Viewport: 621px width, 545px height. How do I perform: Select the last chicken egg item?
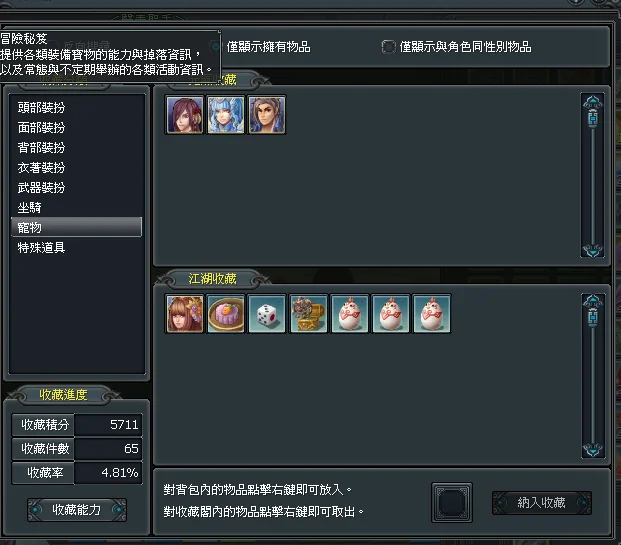(431, 314)
